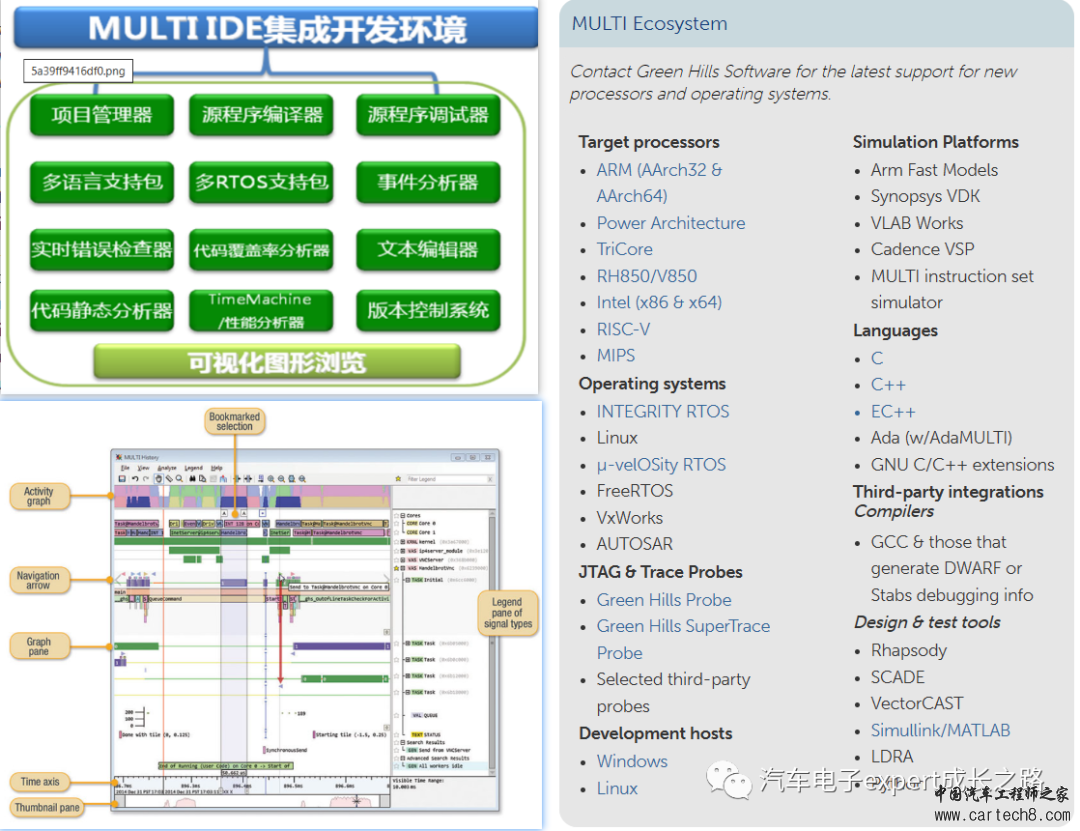Open the Green Hills Probe link
Screen dimensions: 1080x831
(x=664, y=599)
